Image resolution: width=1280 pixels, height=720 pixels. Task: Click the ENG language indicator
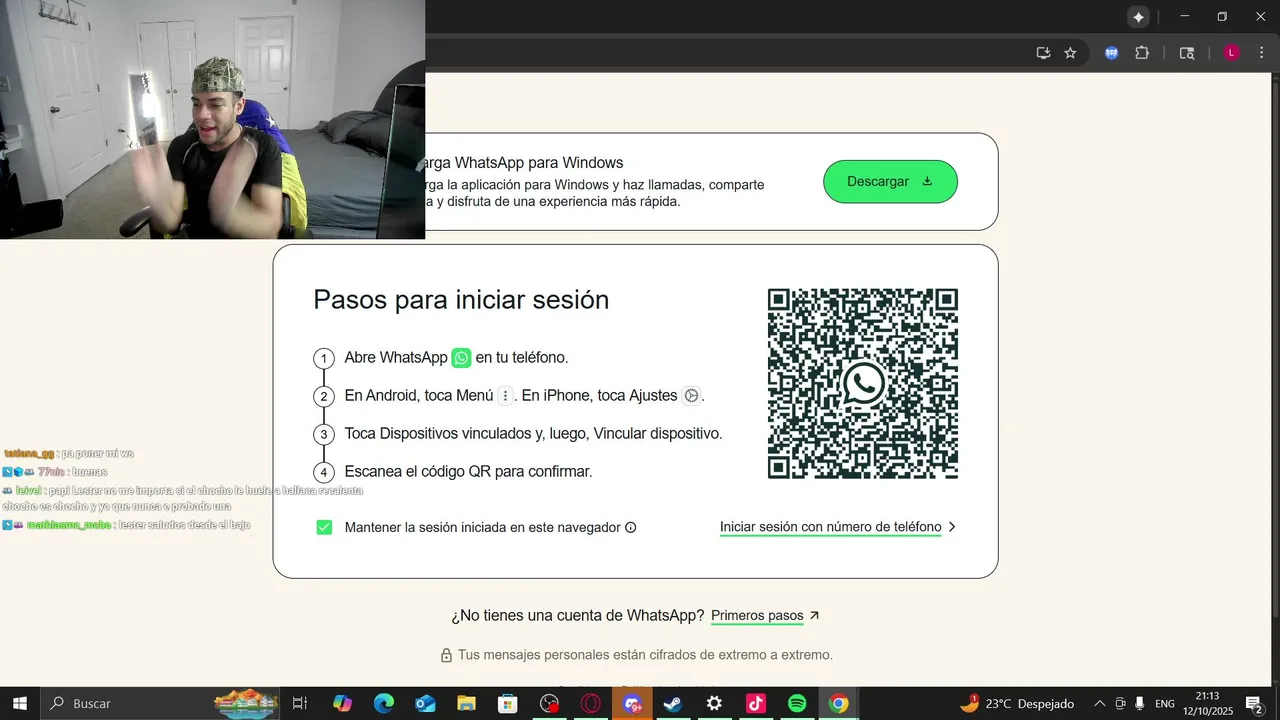pos(1166,704)
